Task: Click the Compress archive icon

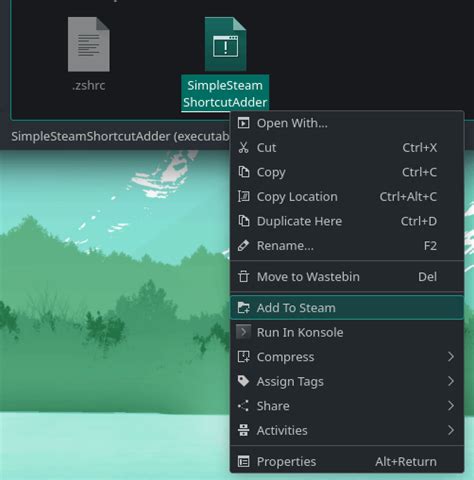Action: point(243,357)
